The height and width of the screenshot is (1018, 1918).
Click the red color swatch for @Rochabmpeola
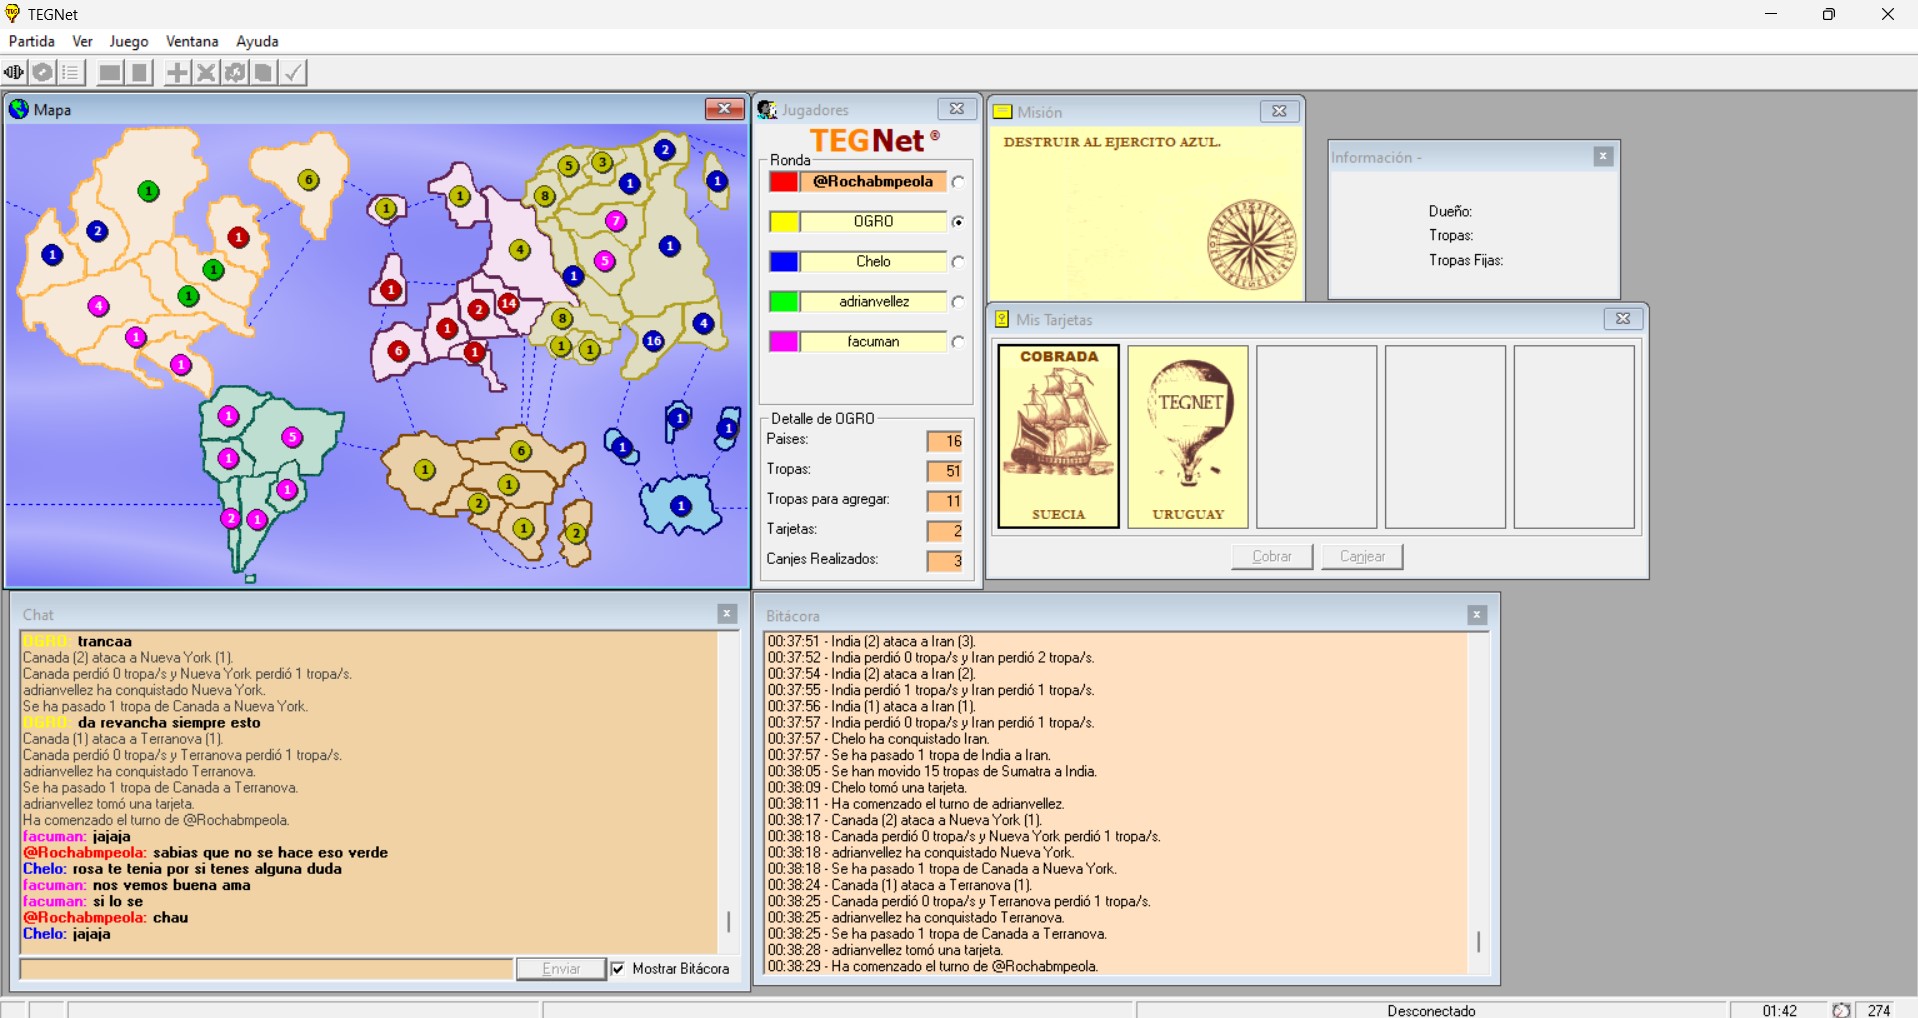[x=784, y=182]
